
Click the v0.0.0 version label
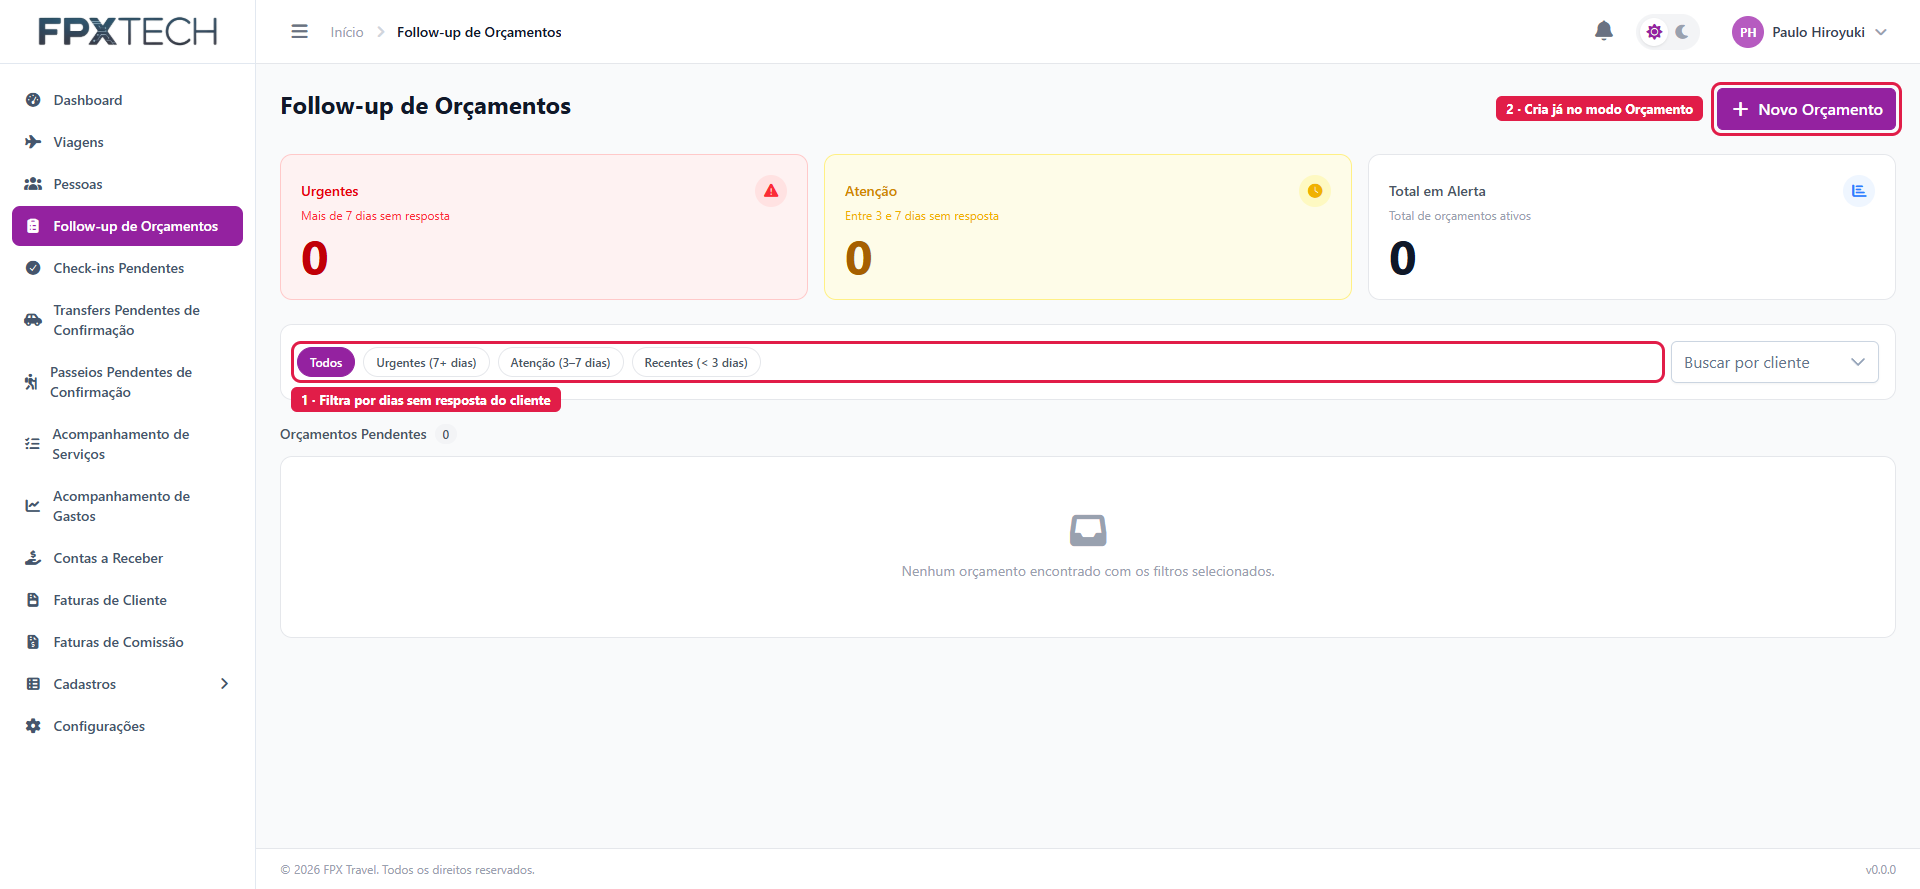click(1880, 870)
